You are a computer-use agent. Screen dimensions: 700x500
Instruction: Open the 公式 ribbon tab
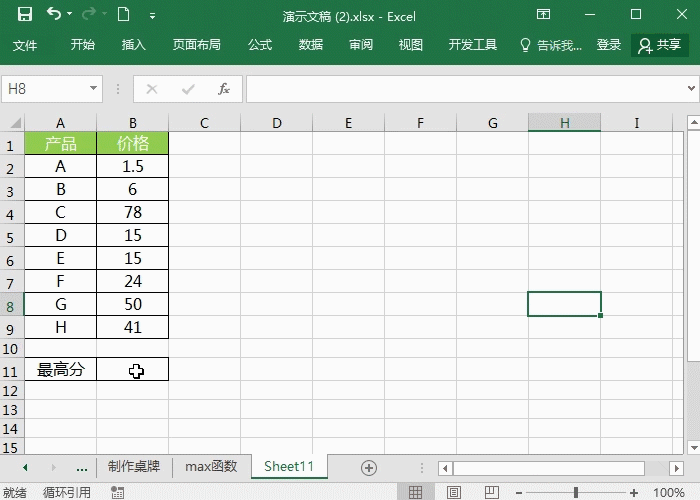click(x=260, y=45)
